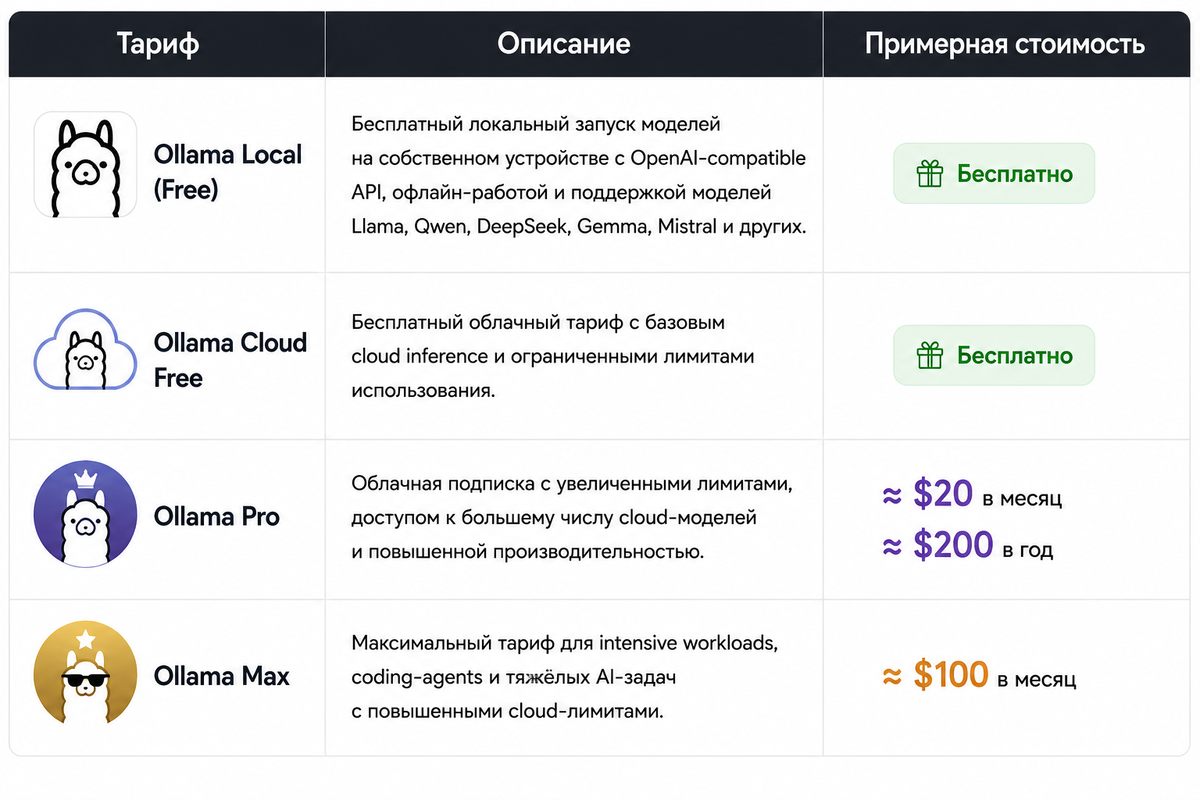Click the ≈ $100 в месяц price

pos(979,676)
